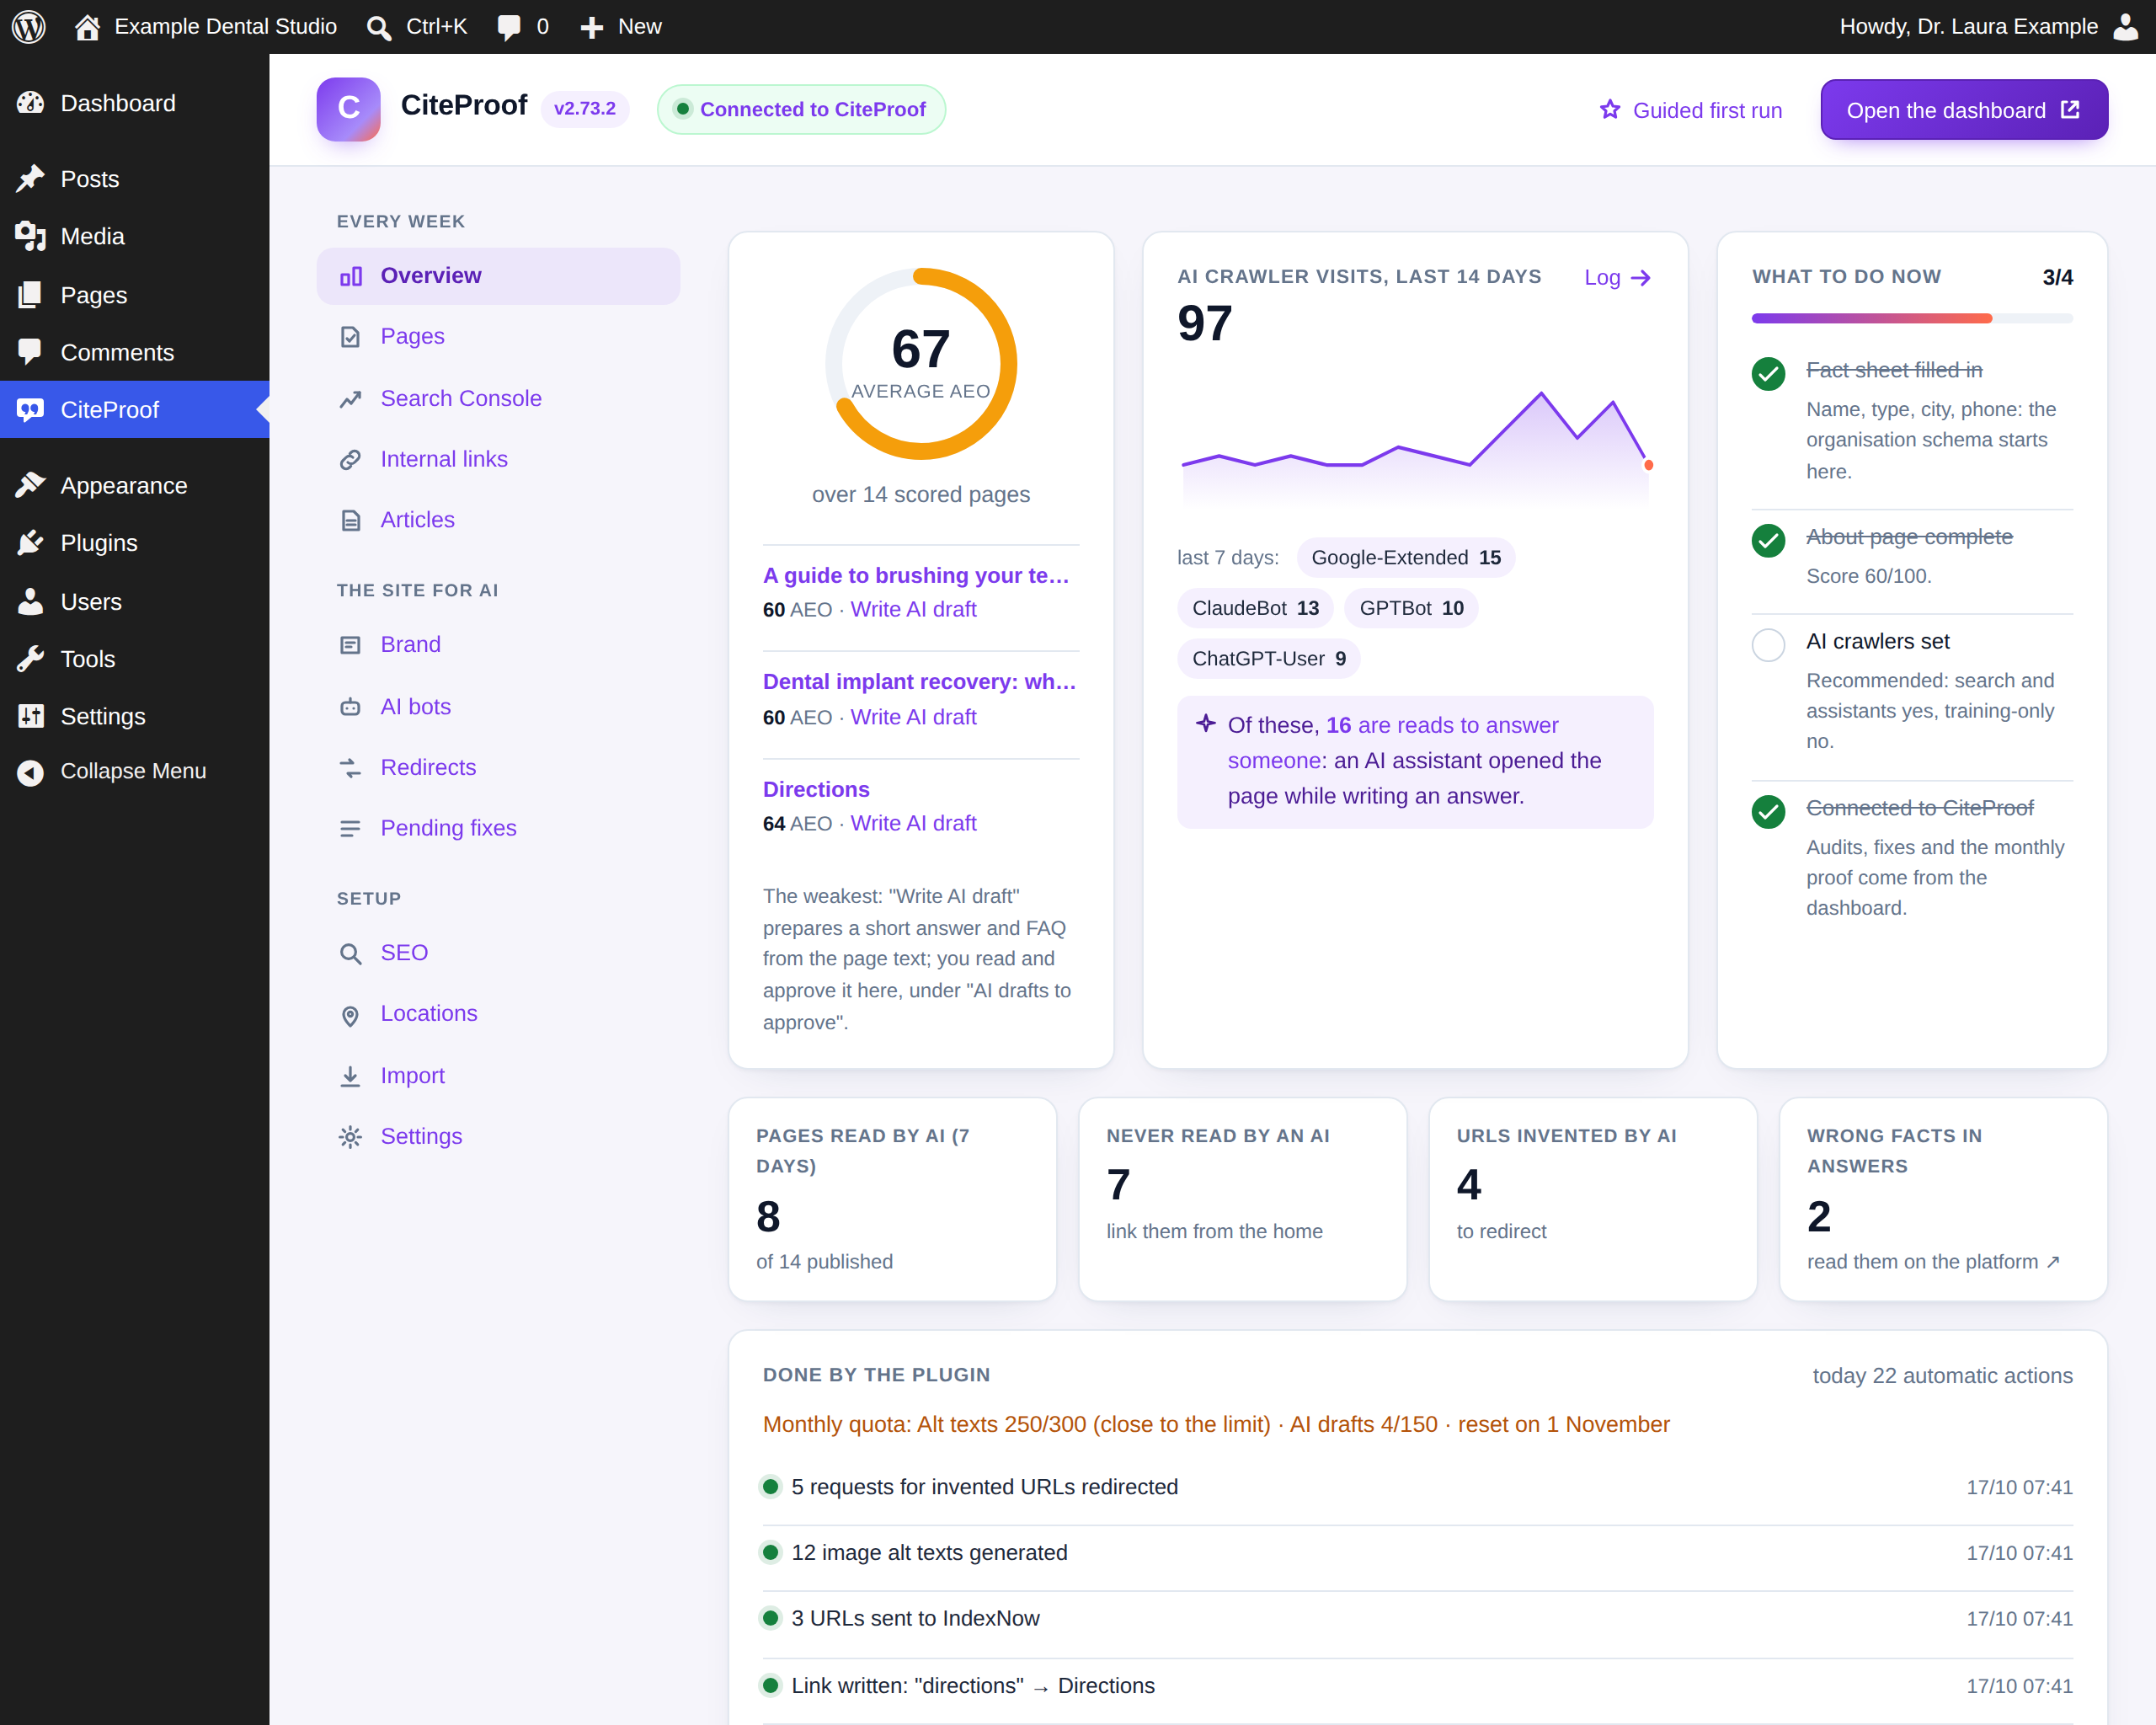Open Example Dental Studio home icon
Image resolution: width=2156 pixels, height=1725 pixels.
click(x=87, y=27)
